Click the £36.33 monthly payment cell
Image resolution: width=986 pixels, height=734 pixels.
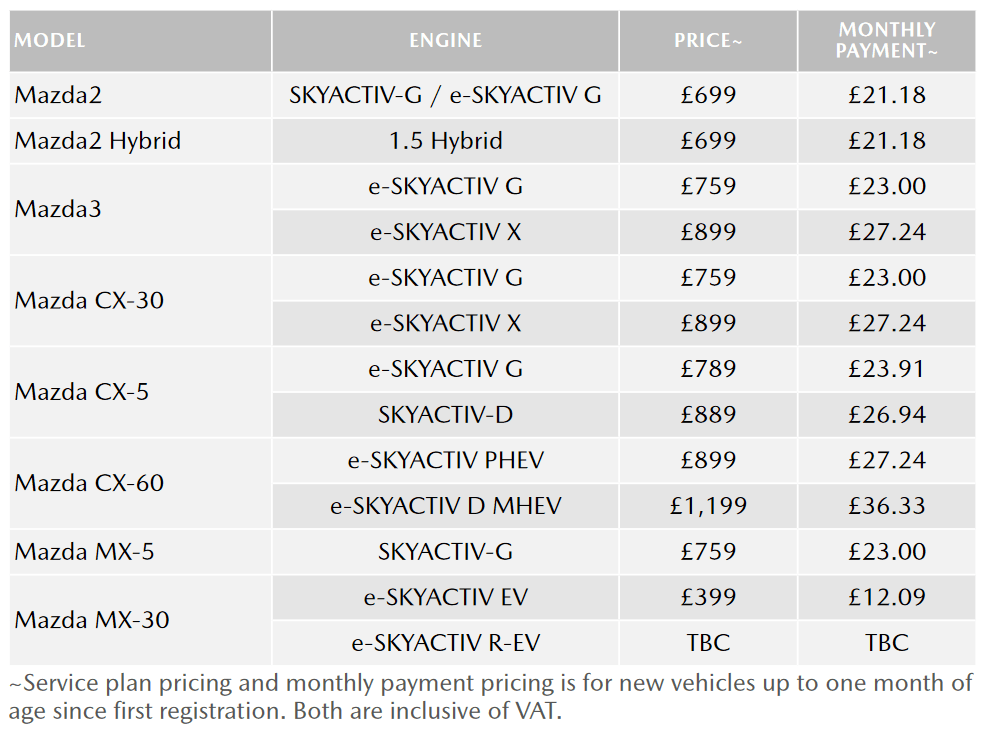pos(887,506)
